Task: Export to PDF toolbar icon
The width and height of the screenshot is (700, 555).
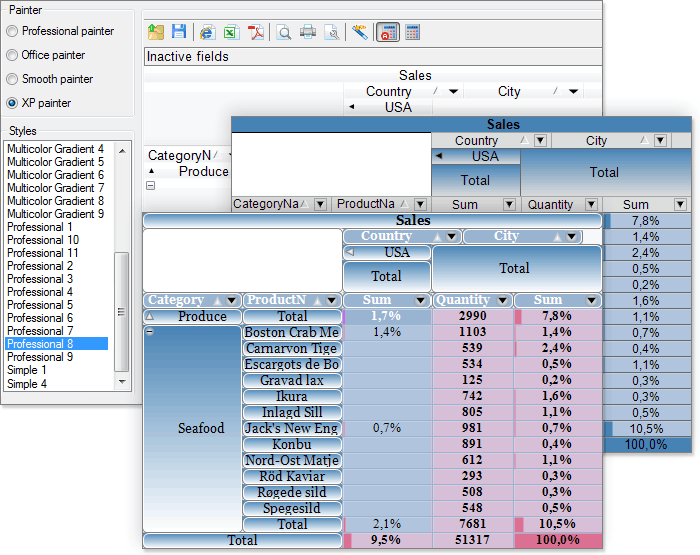Action: click(x=256, y=33)
